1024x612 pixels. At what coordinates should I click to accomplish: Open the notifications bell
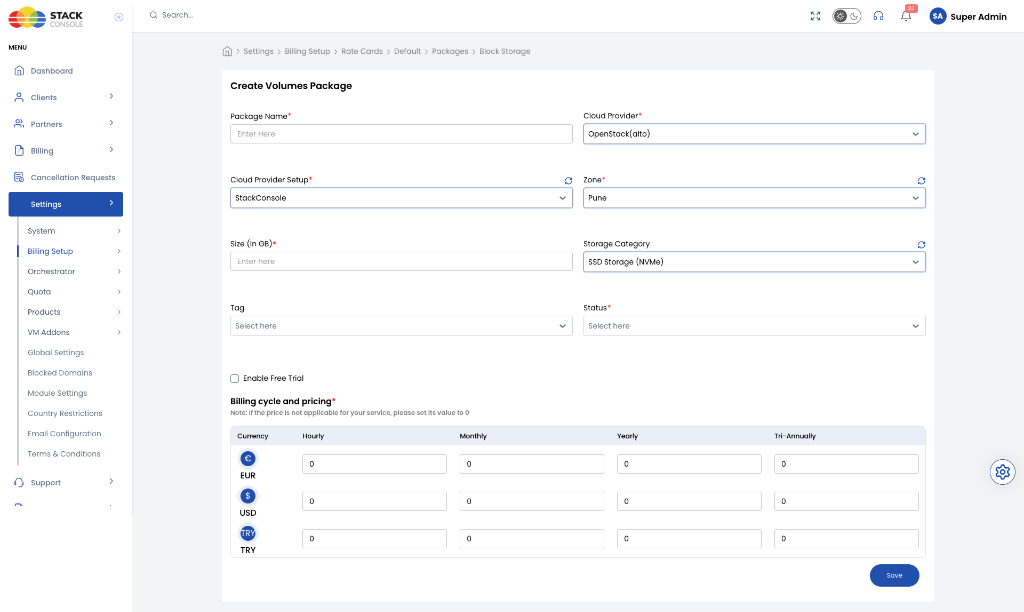point(906,16)
